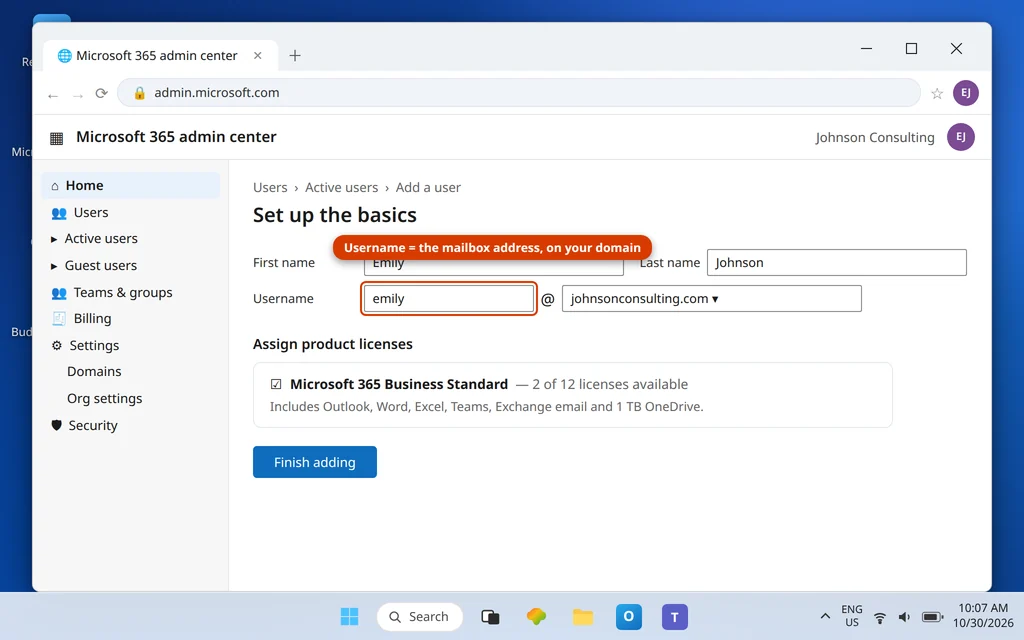Click the '2 of 12 licenses available' text

610,385
